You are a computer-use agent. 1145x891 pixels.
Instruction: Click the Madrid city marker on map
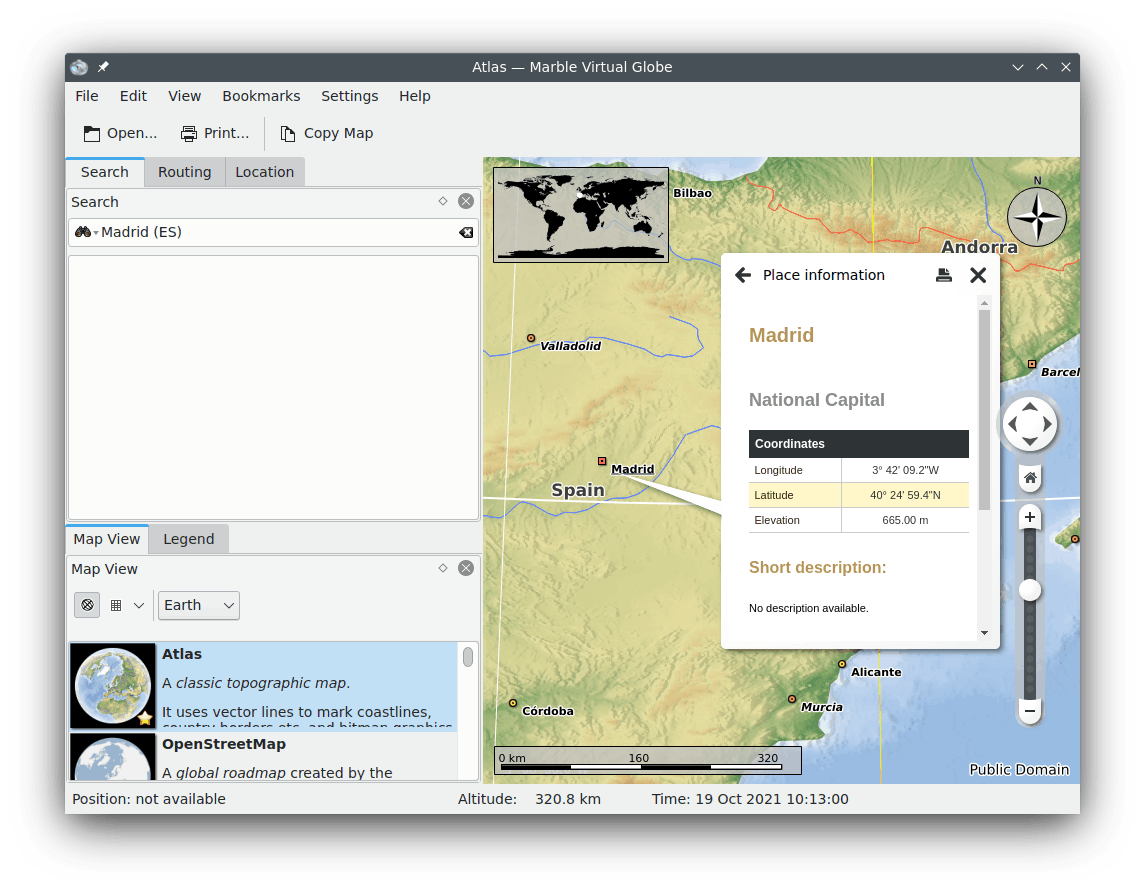(x=602, y=462)
